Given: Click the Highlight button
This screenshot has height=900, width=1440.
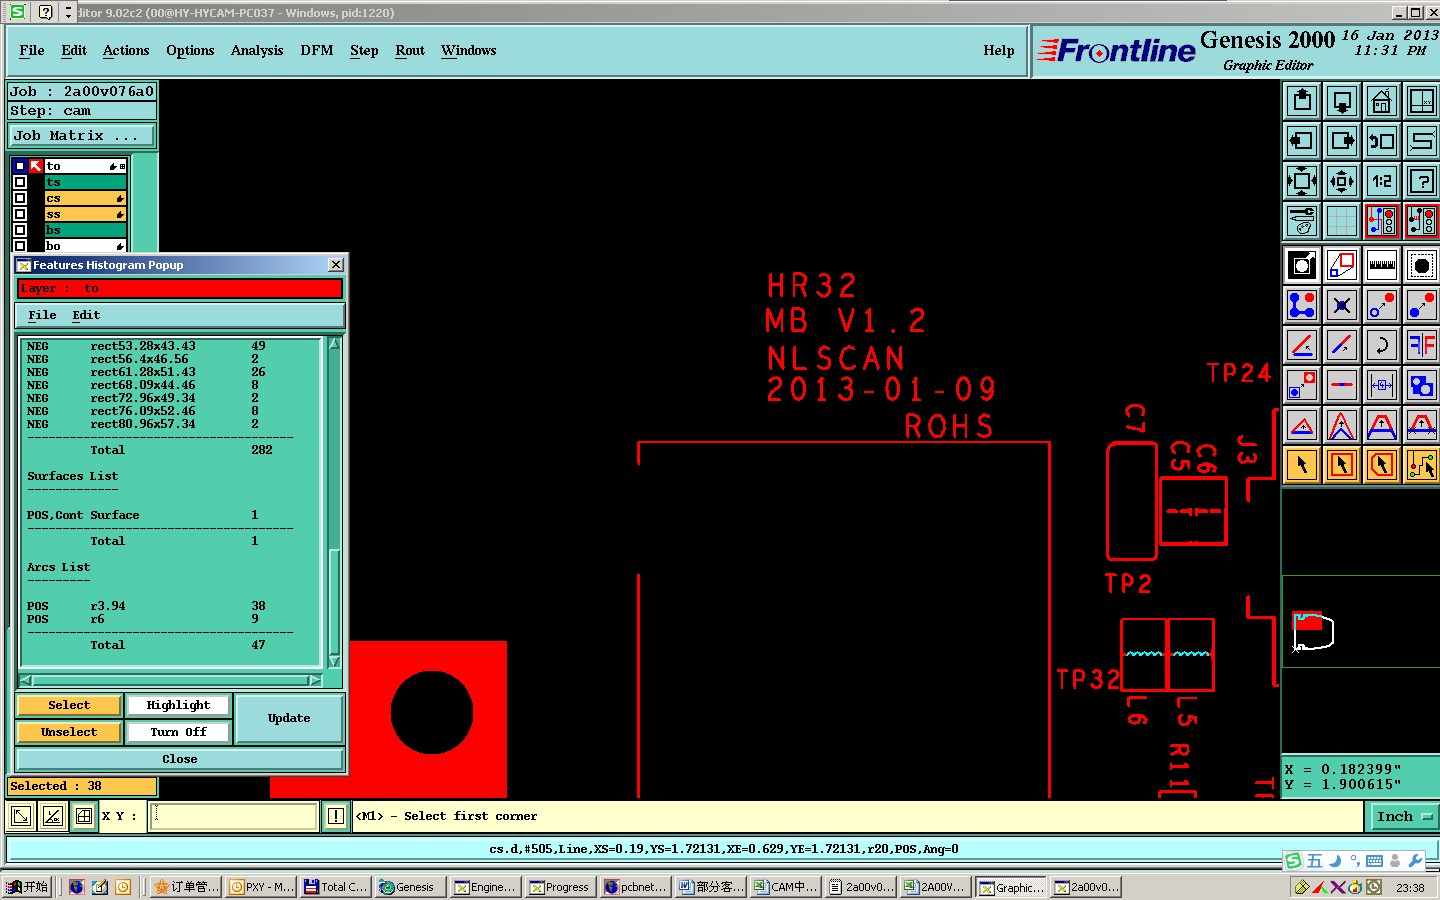Looking at the screenshot, I should (178, 705).
